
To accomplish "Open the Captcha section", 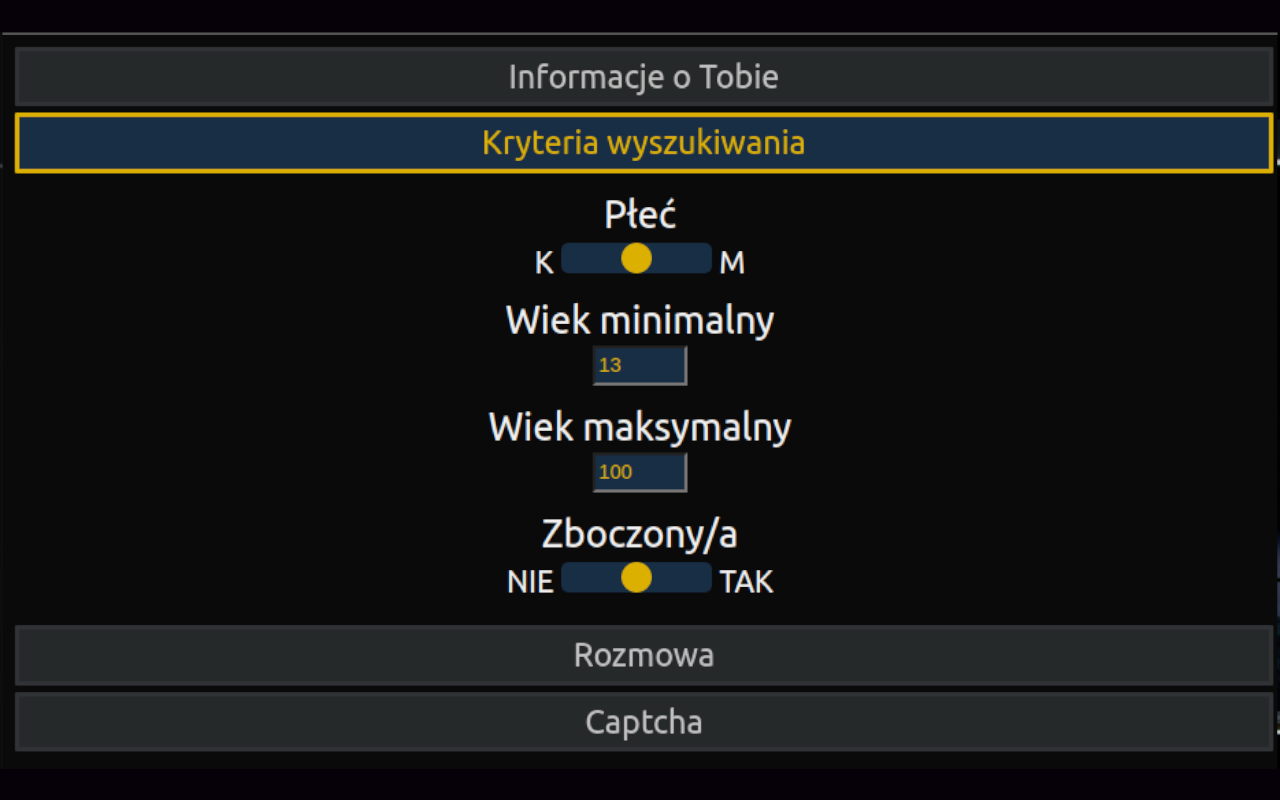I will tap(643, 722).
